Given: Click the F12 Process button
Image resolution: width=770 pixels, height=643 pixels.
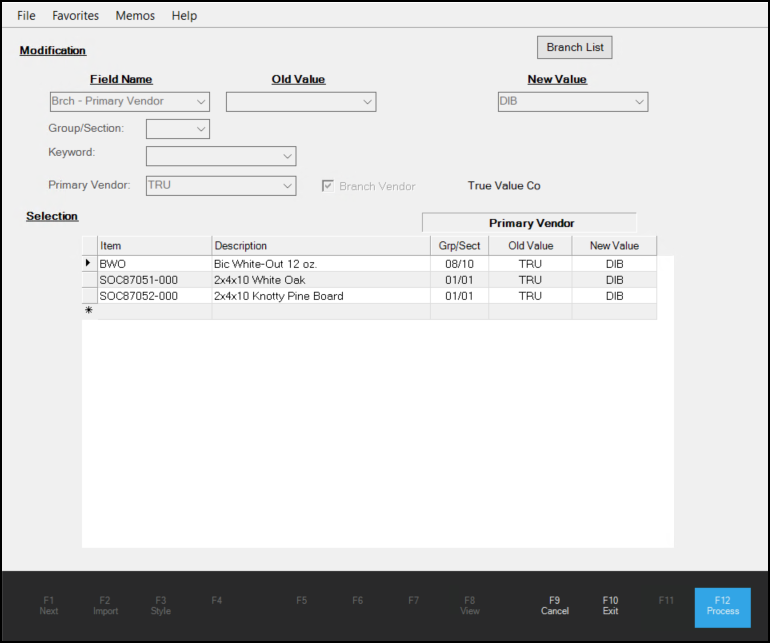Looking at the screenshot, I should tap(722, 608).
